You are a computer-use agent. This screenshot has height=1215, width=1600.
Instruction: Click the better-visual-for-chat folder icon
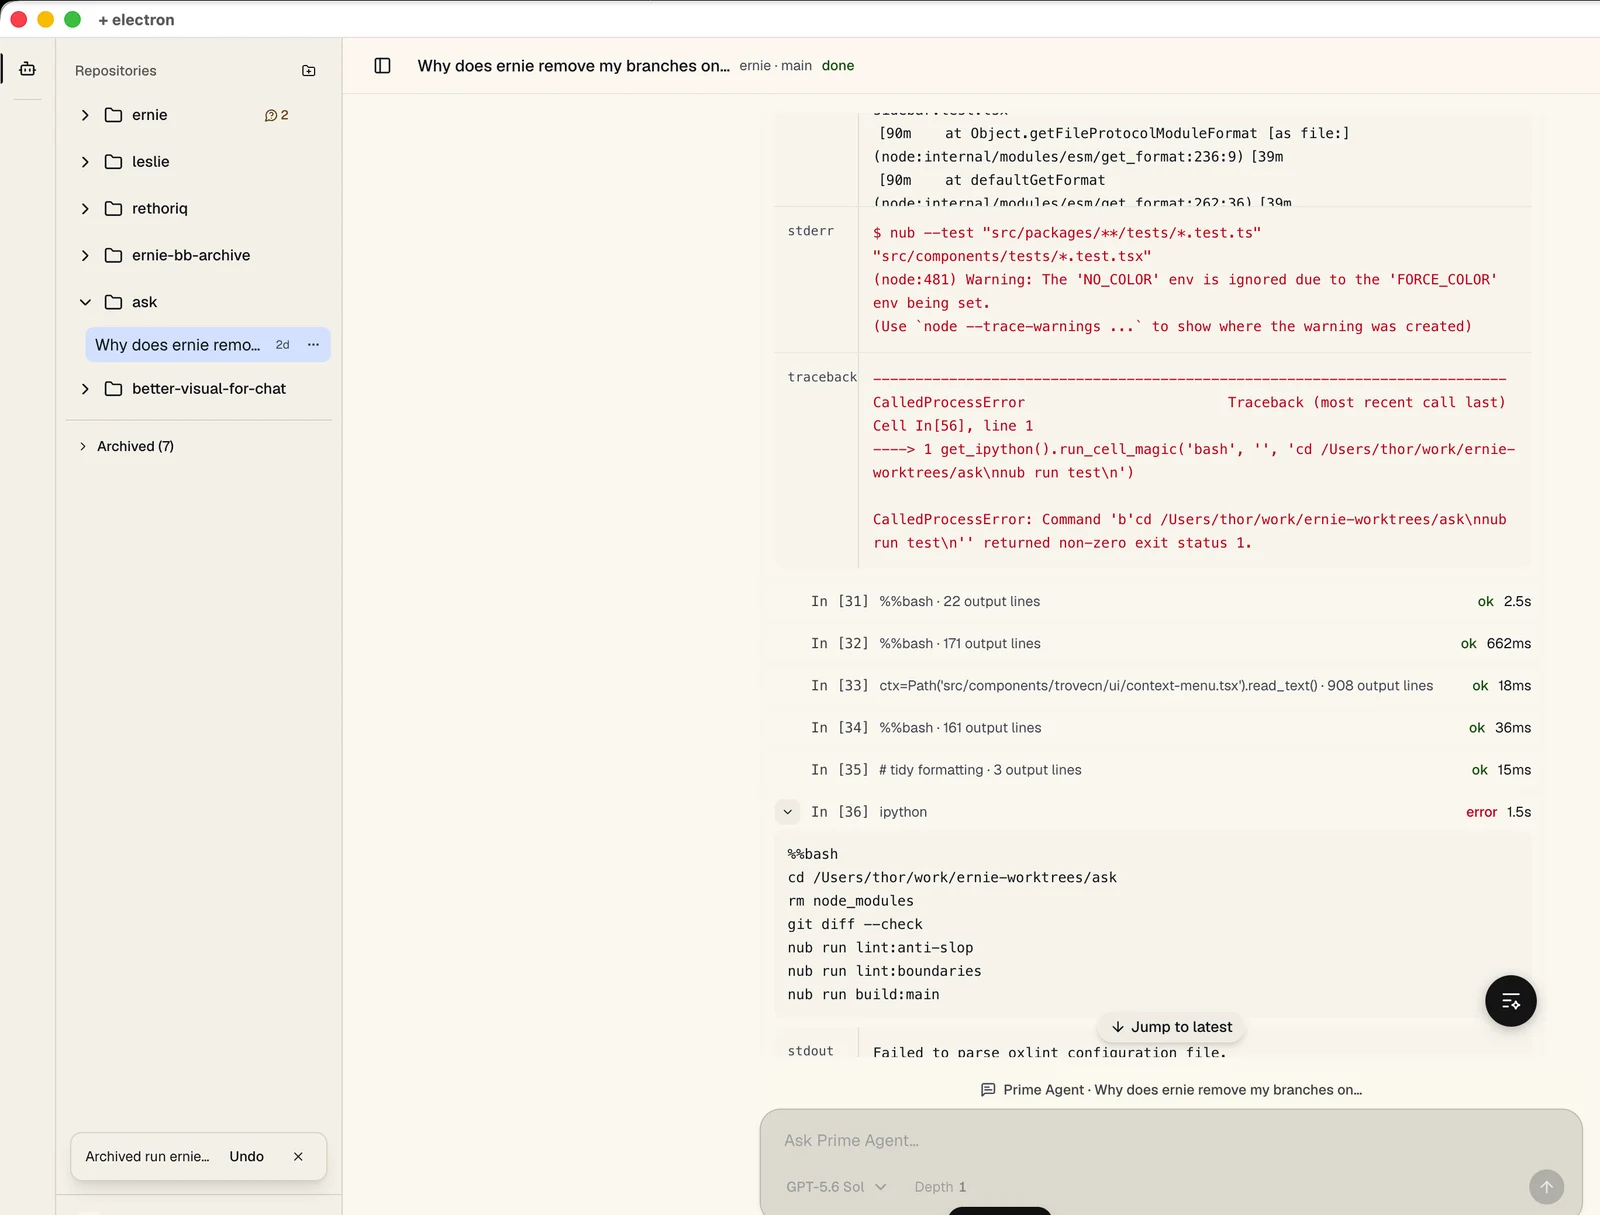click(x=114, y=389)
